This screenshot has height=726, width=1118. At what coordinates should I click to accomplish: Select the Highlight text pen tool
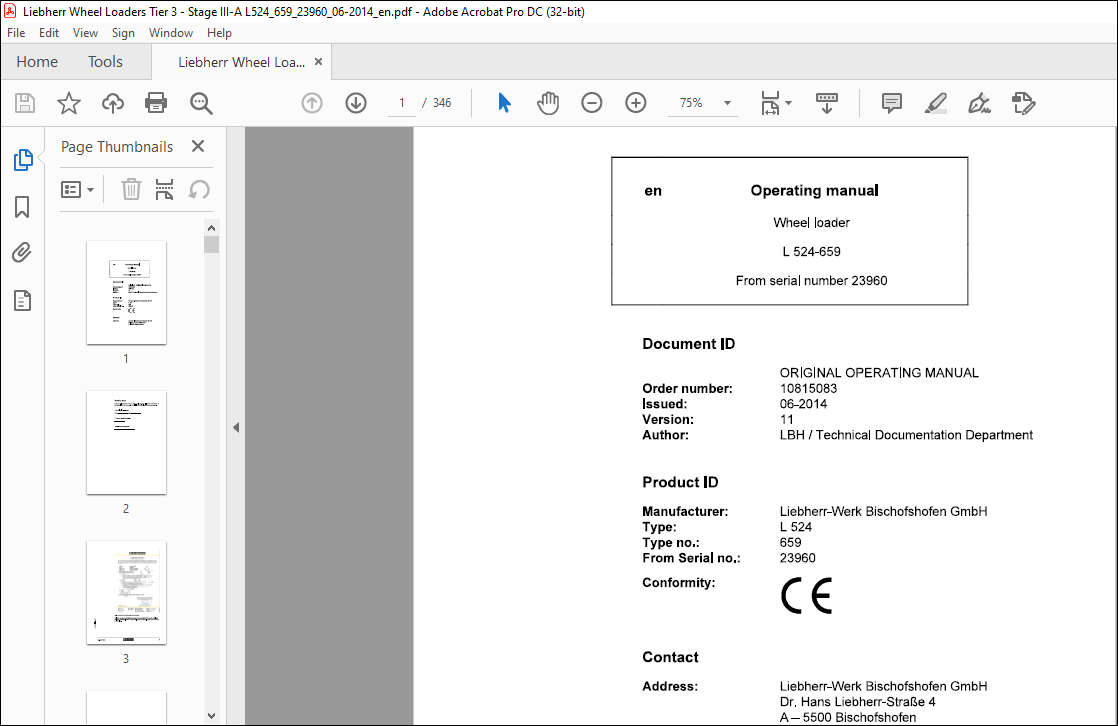[x=935, y=103]
